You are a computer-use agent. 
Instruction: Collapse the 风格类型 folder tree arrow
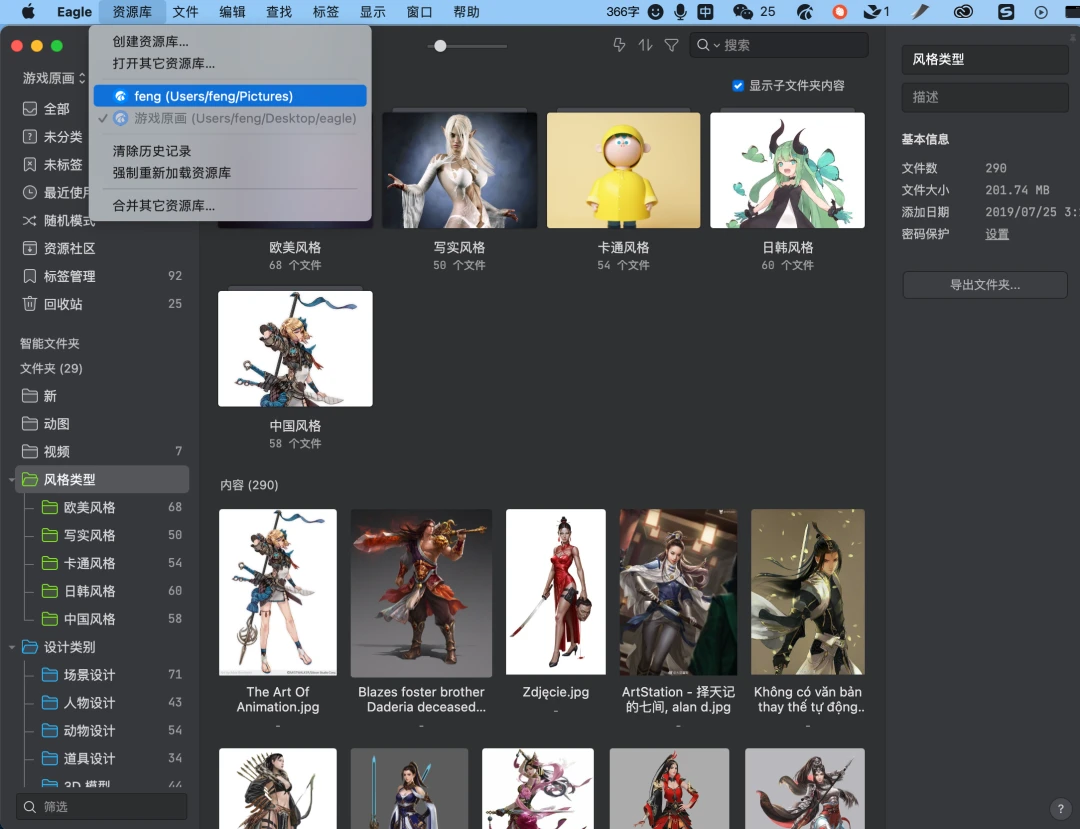point(12,480)
